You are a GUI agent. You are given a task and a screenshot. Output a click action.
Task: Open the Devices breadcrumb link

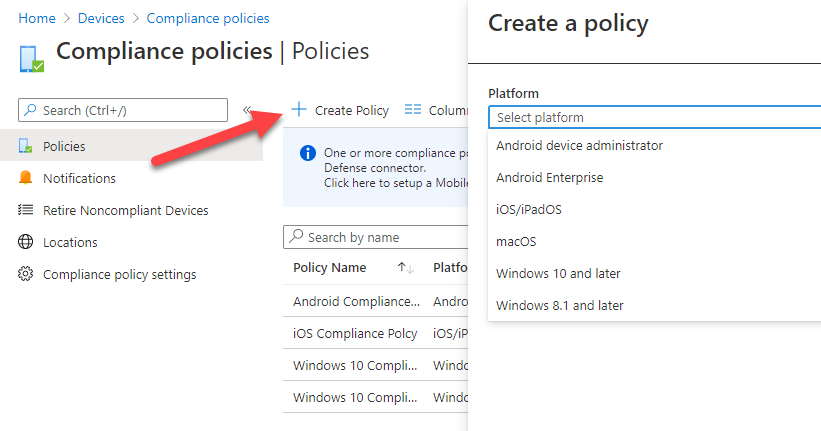tap(101, 18)
